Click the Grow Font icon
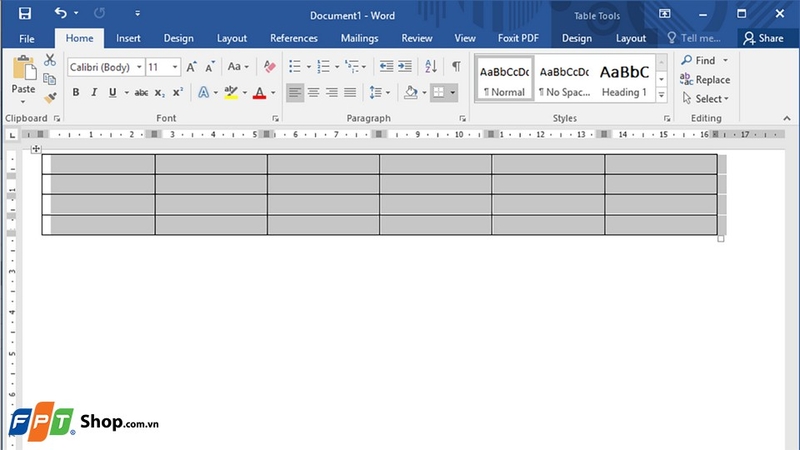Image resolution: width=800 pixels, height=450 pixels. coord(192,67)
